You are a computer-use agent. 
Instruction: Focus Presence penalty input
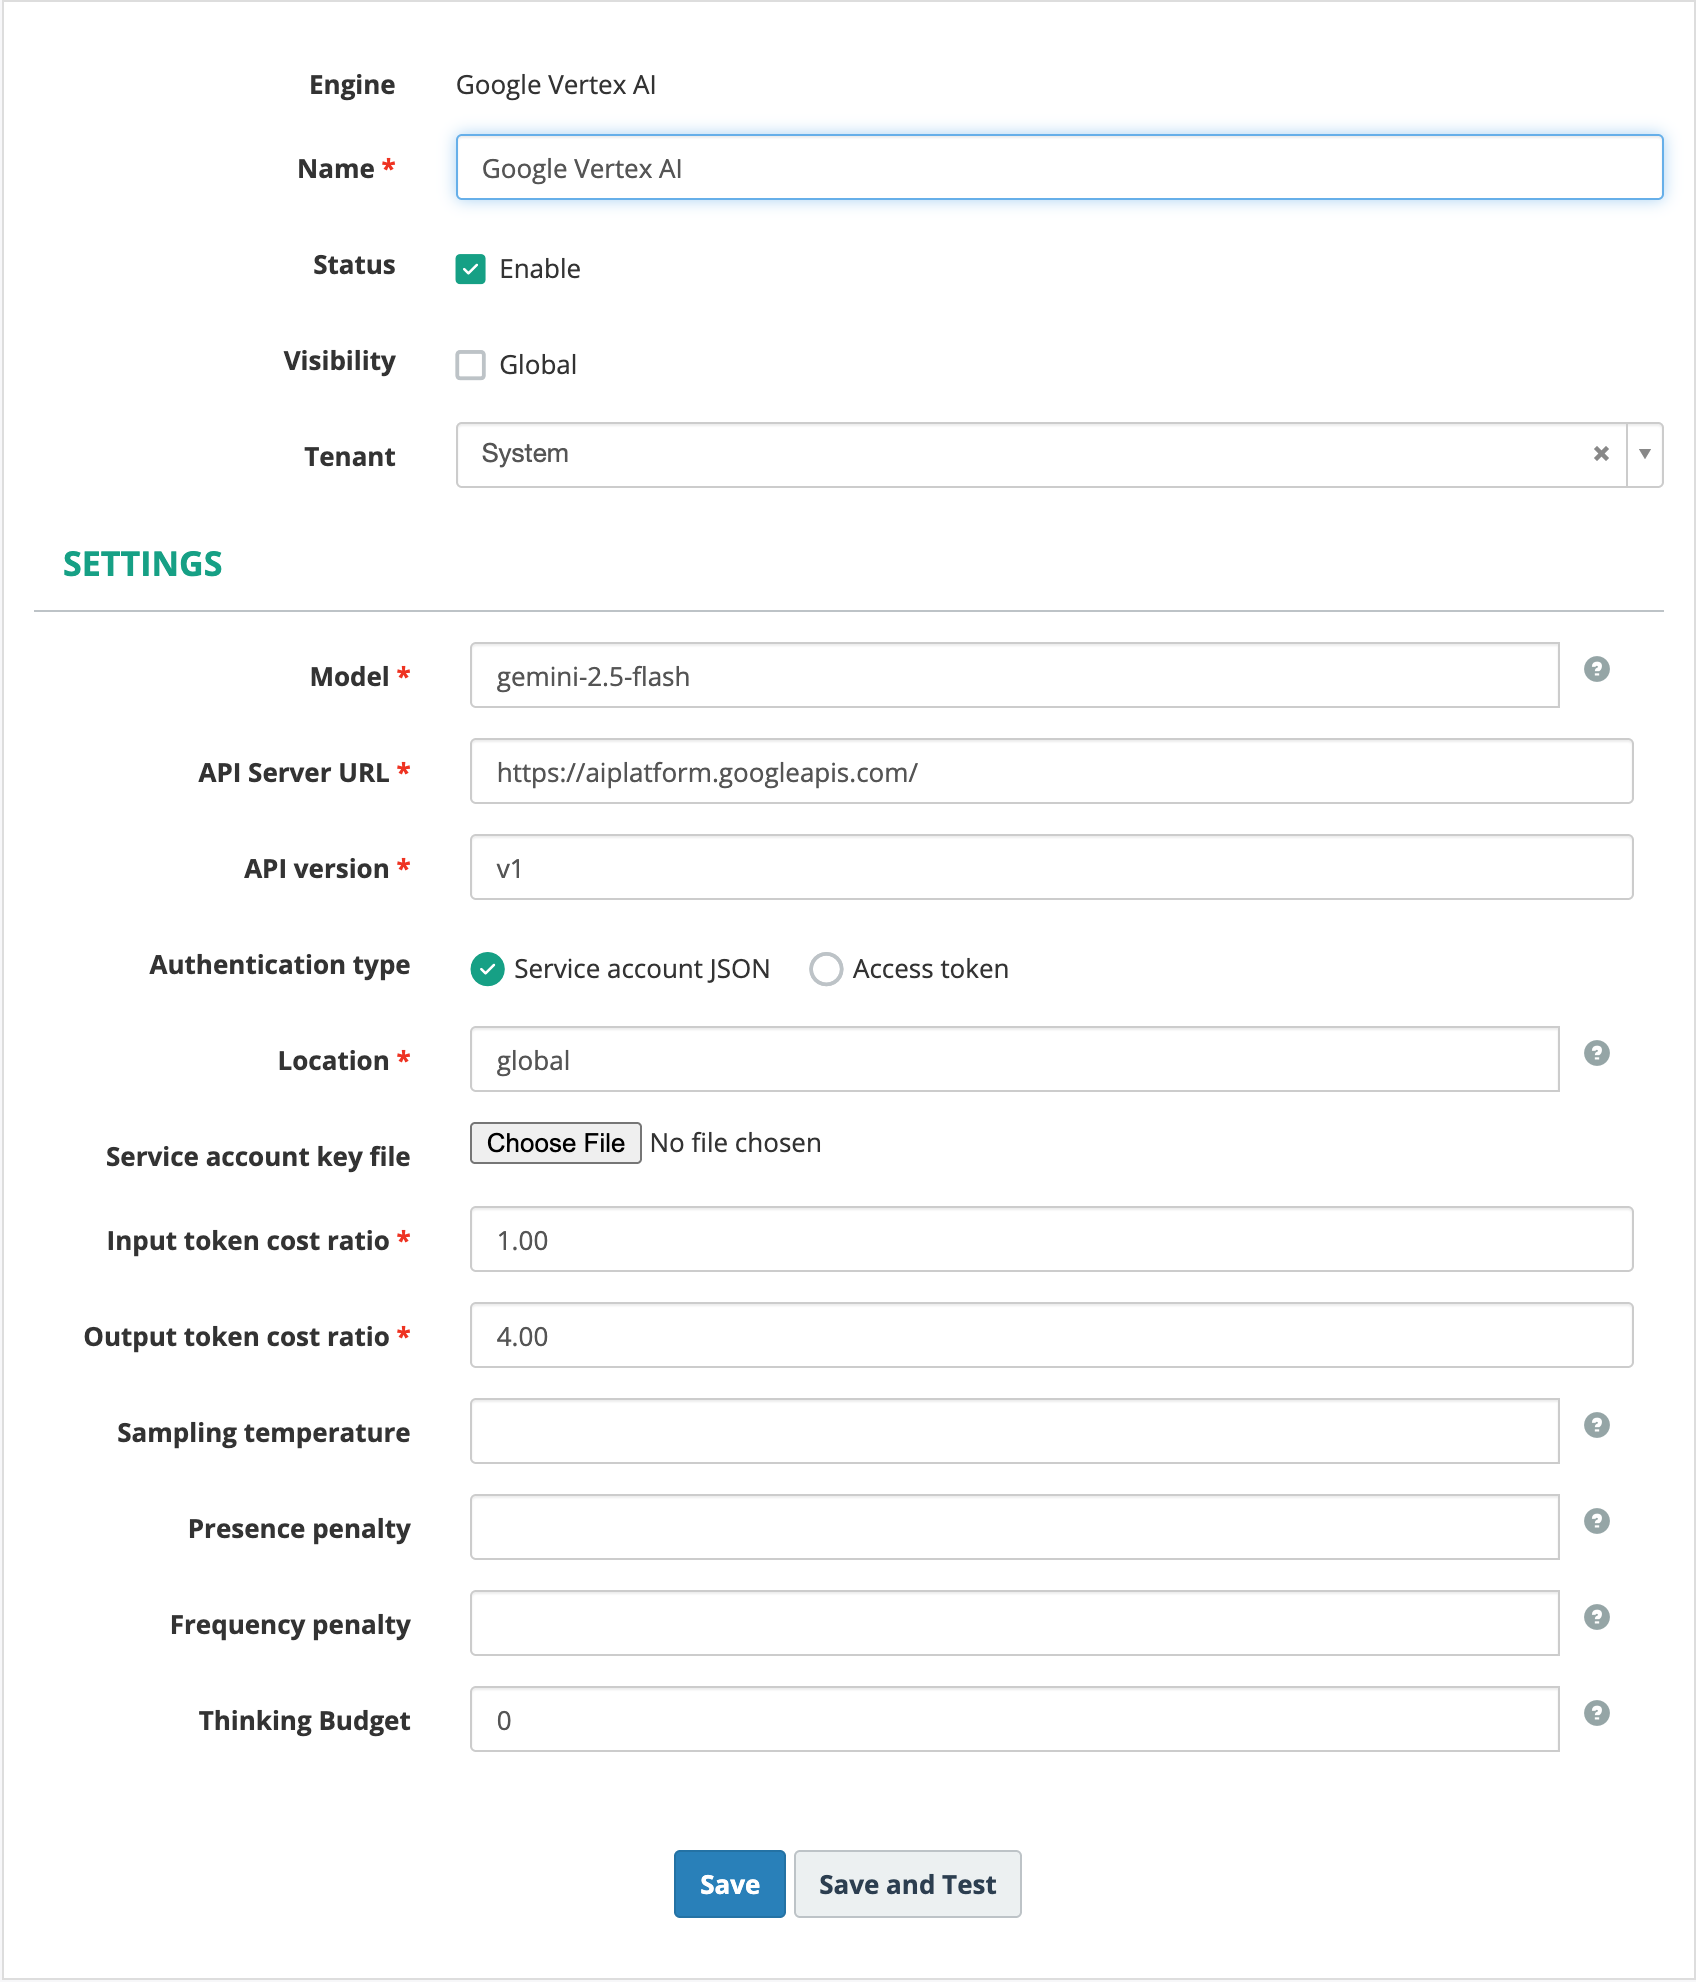[x=1015, y=1528]
